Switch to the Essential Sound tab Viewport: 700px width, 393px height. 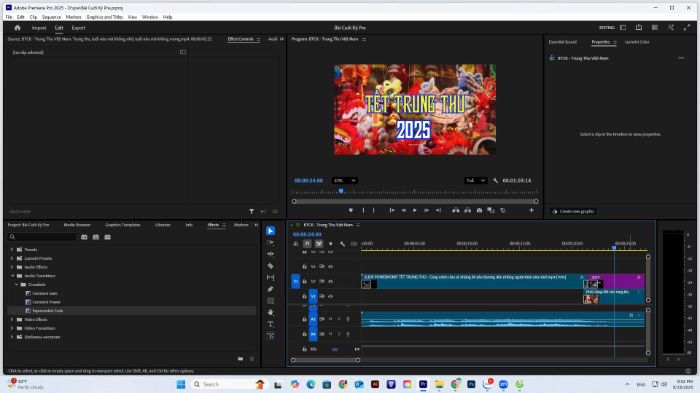click(562, 42)
